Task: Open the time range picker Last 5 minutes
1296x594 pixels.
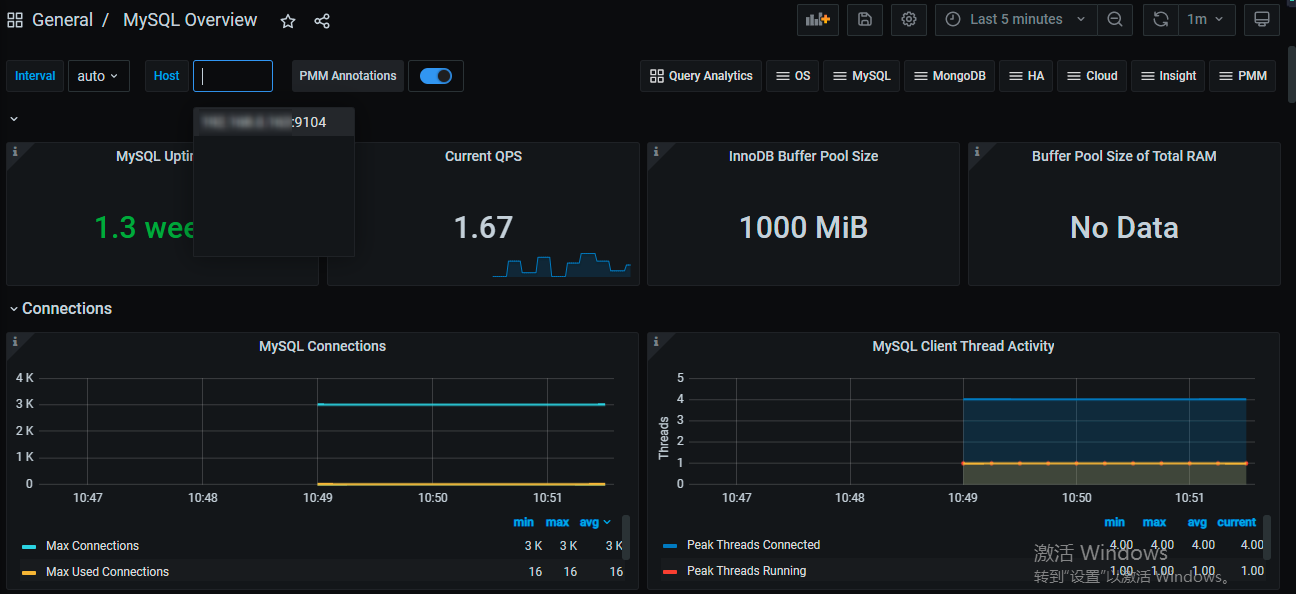Action: pyautogui.click(x=1015, y=19)
